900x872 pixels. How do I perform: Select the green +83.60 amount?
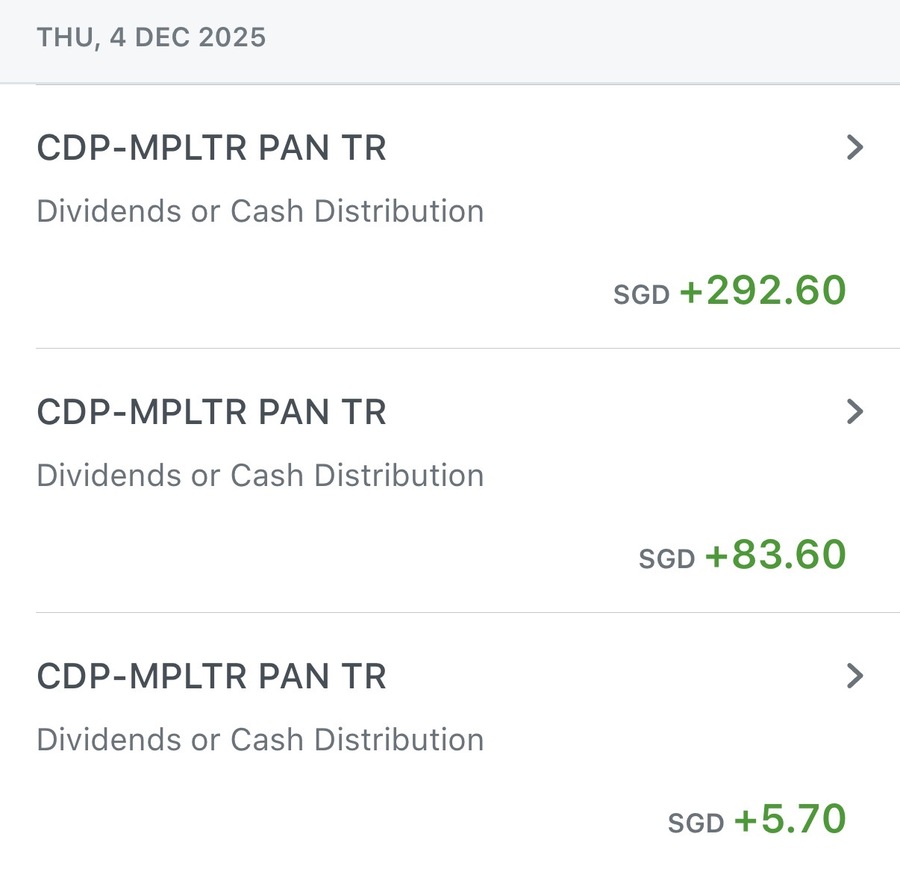tap(776, 555)
